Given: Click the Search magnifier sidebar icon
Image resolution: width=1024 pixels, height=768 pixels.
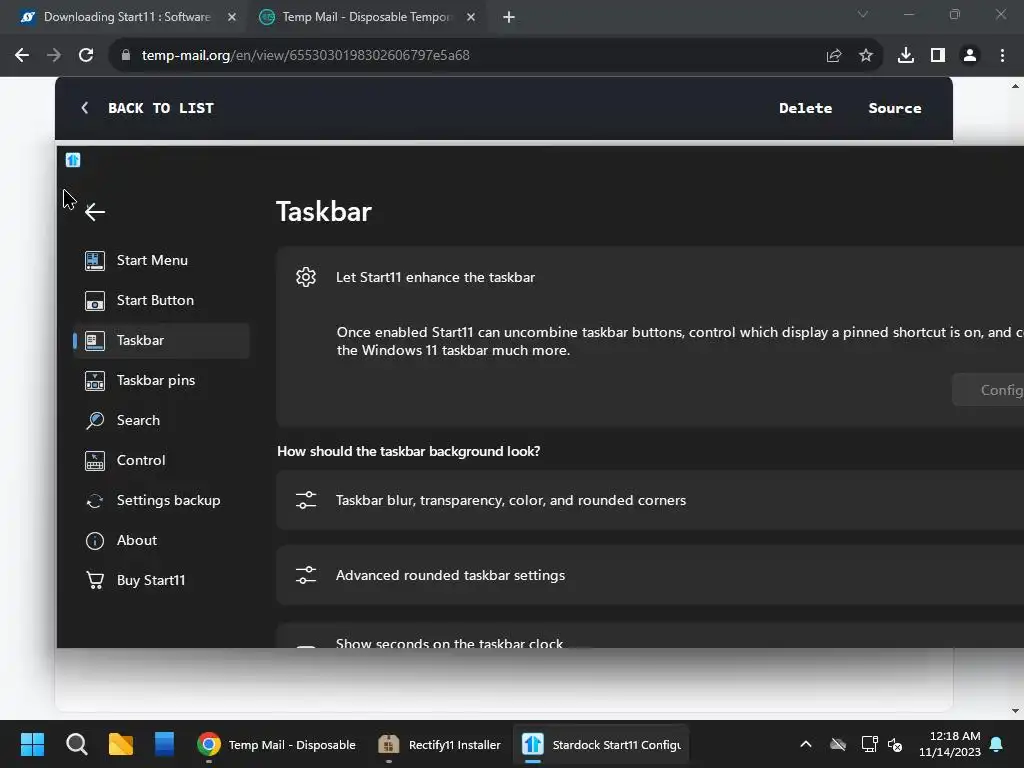Looking at the screenshot, I should pos(95,421).
